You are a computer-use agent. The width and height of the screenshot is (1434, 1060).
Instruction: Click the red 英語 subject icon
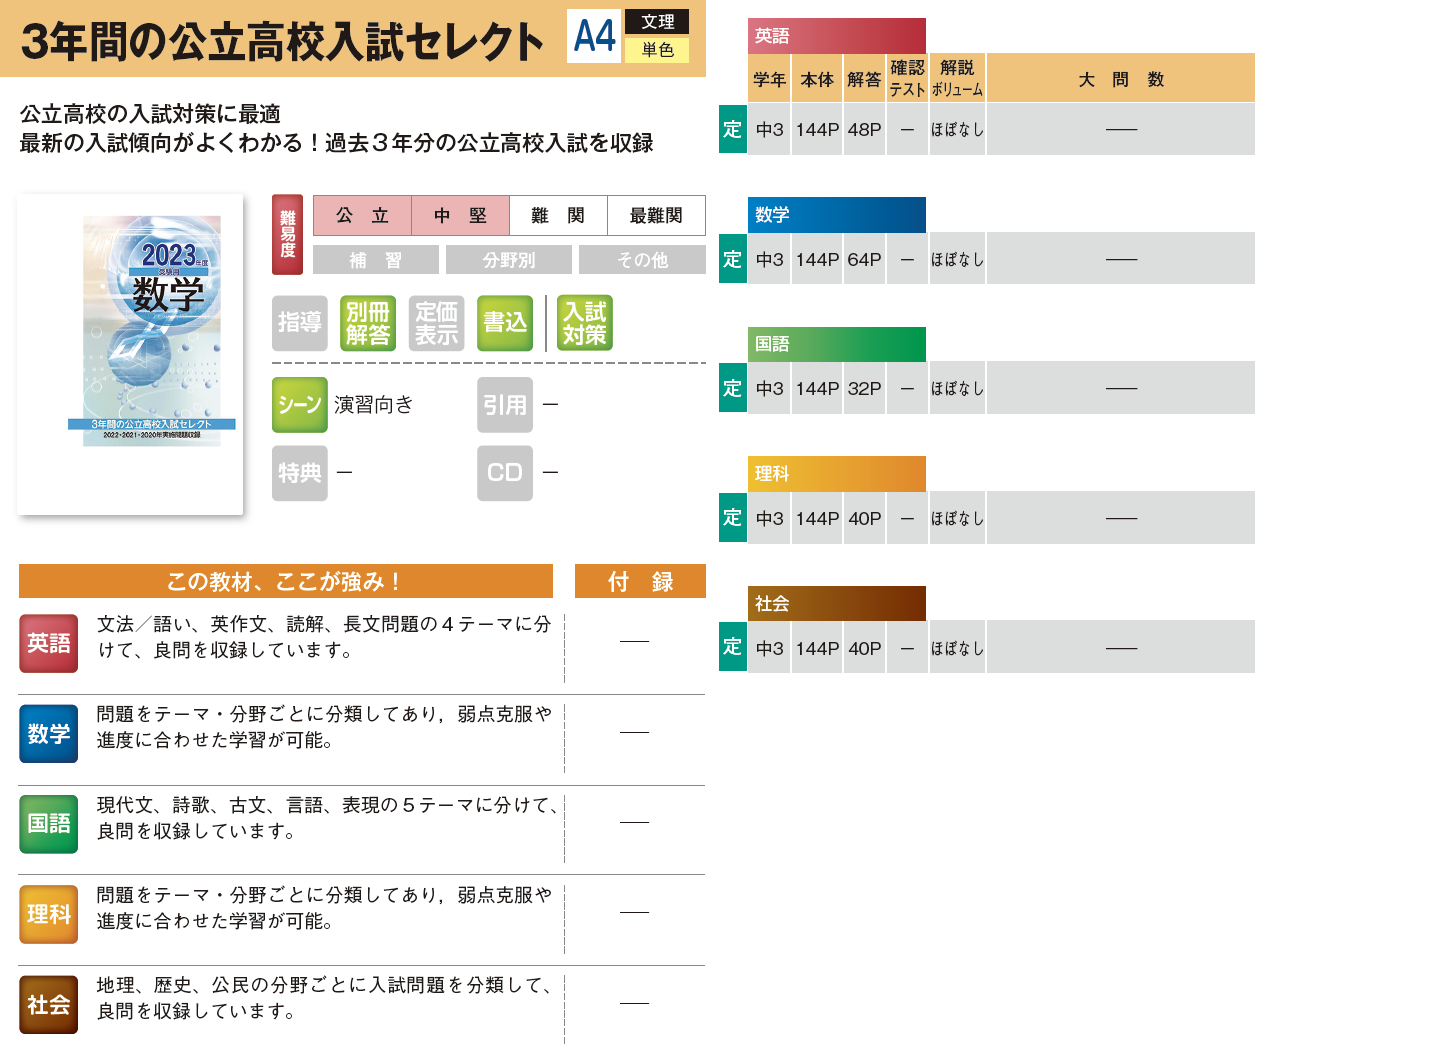pos(49,643)
